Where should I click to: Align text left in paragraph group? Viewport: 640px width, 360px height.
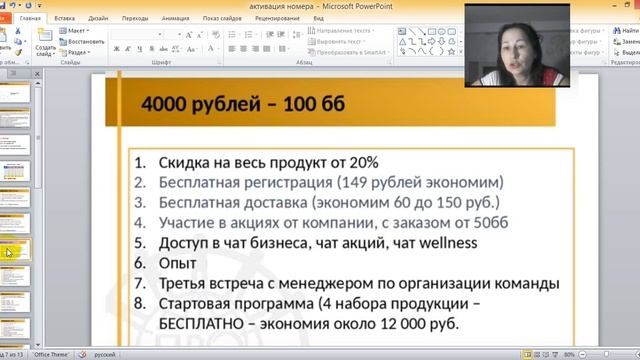(x=232, y=49)
